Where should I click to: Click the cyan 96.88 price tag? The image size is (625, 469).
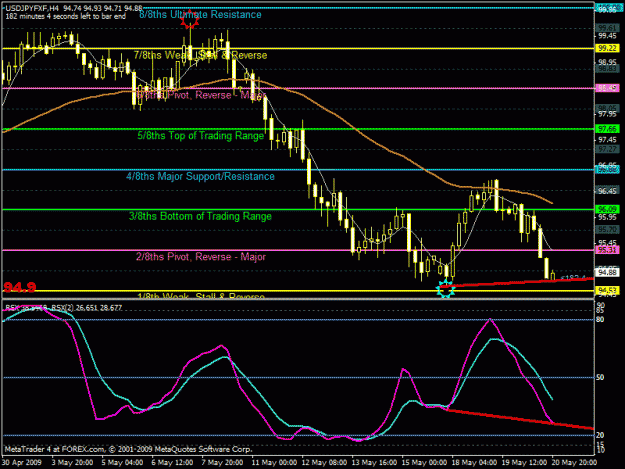(x=607, y=170)
